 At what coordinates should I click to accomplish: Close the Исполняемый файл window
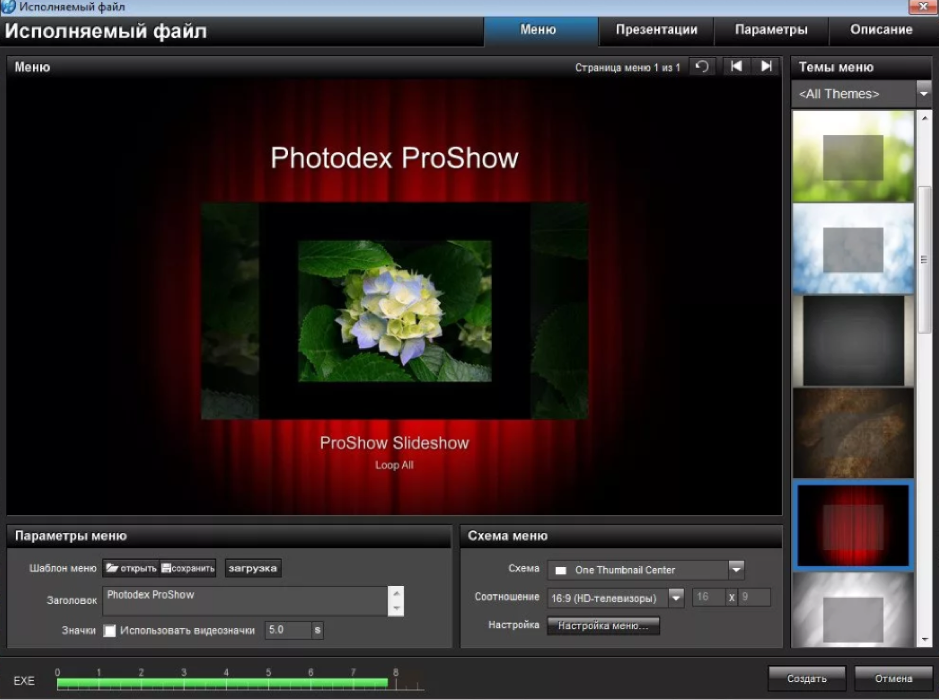tap(923, 6)
